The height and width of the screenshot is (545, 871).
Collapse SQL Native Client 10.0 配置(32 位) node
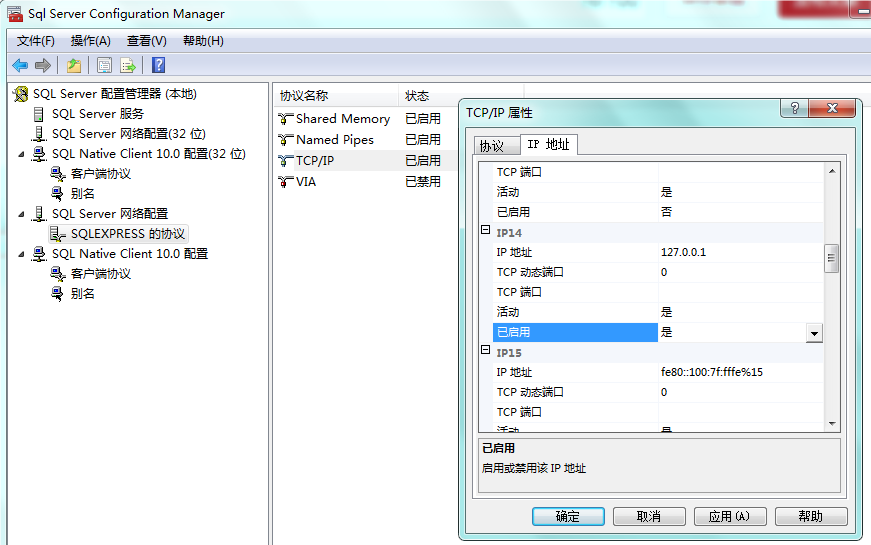21,154
